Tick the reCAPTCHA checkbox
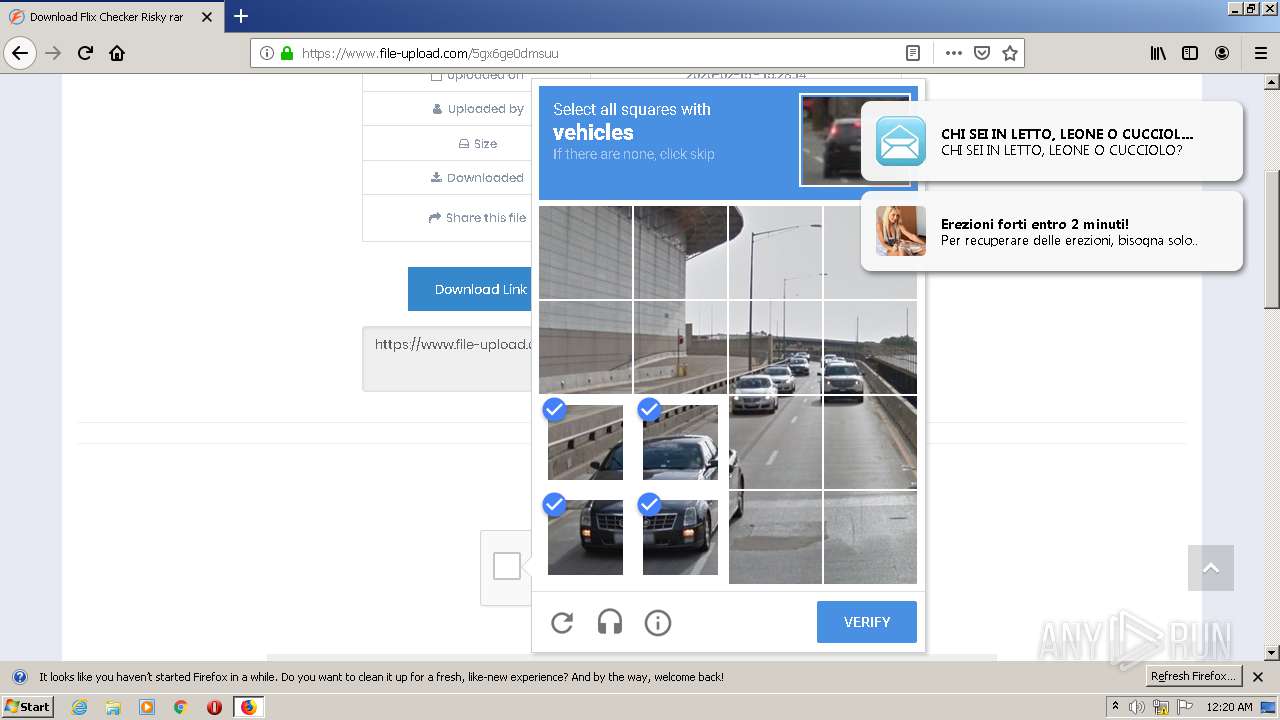 click(507, 566)
